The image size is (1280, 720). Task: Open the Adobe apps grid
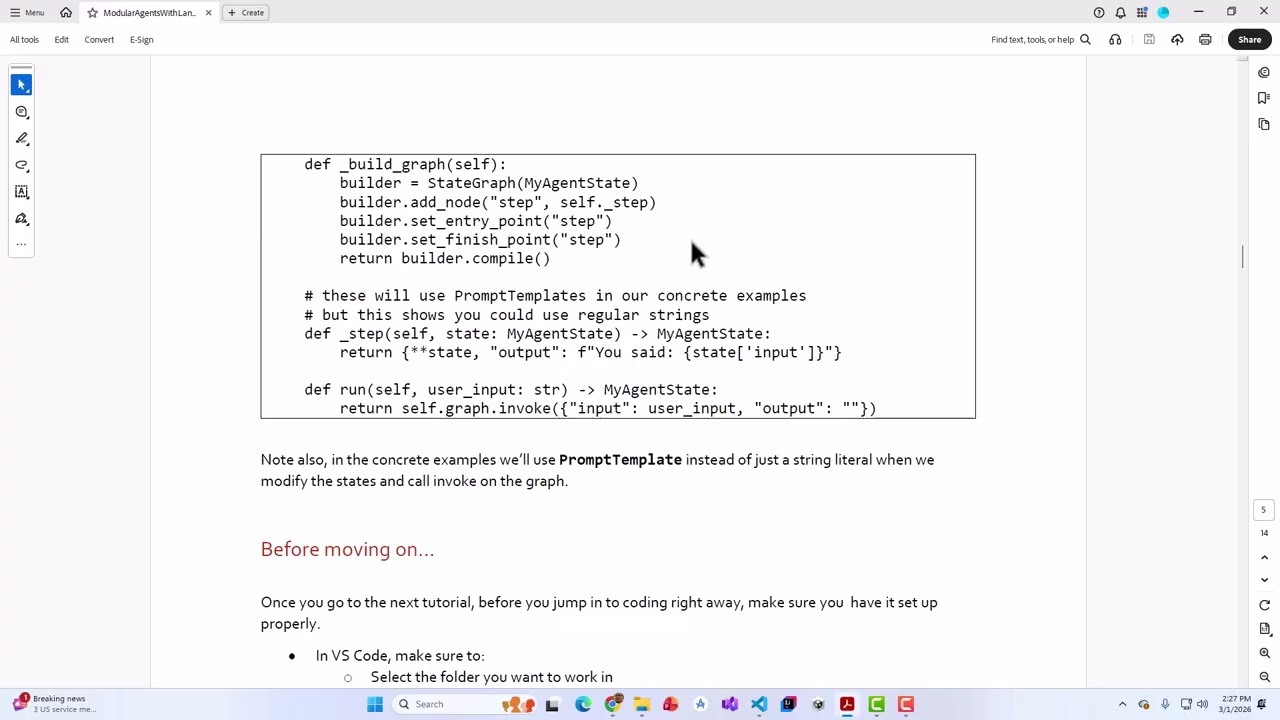[1141, 13]
